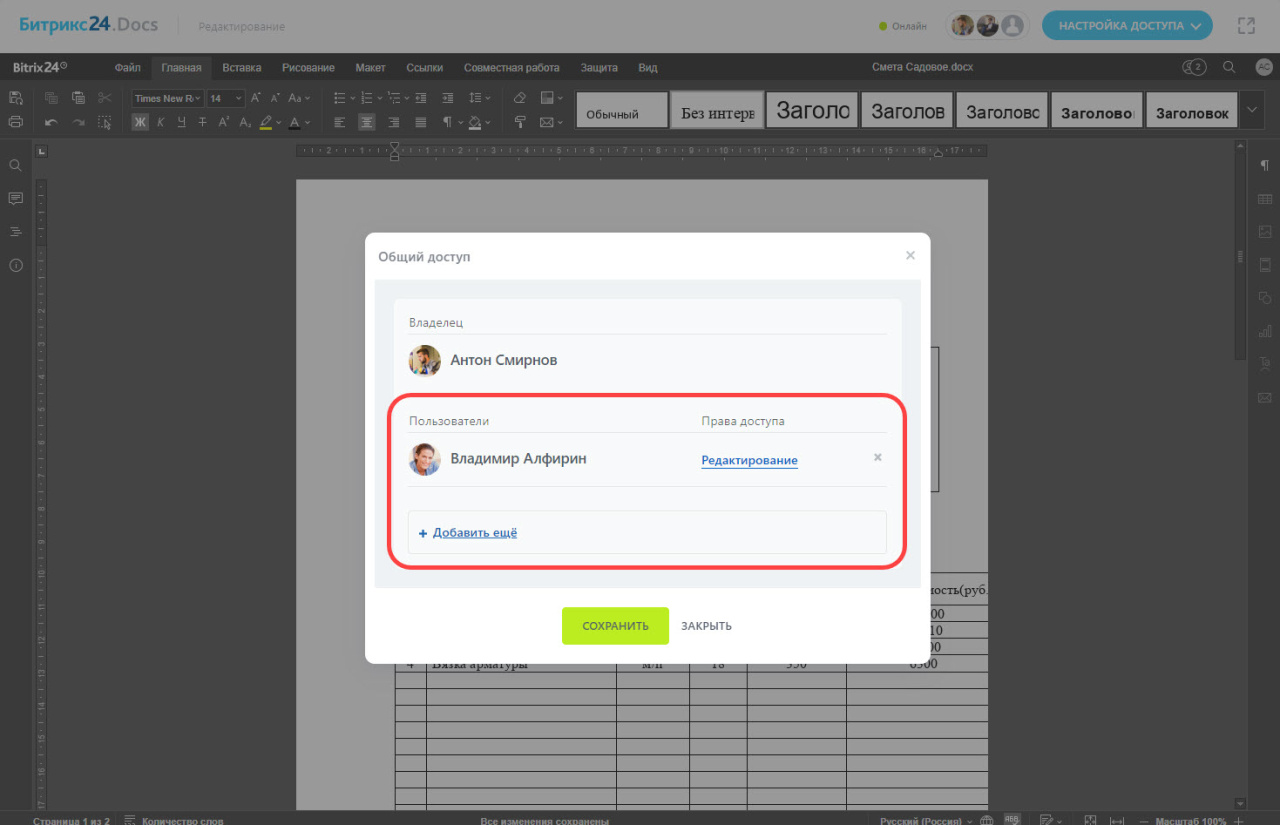Toggle strikethrough formatting

202,122
